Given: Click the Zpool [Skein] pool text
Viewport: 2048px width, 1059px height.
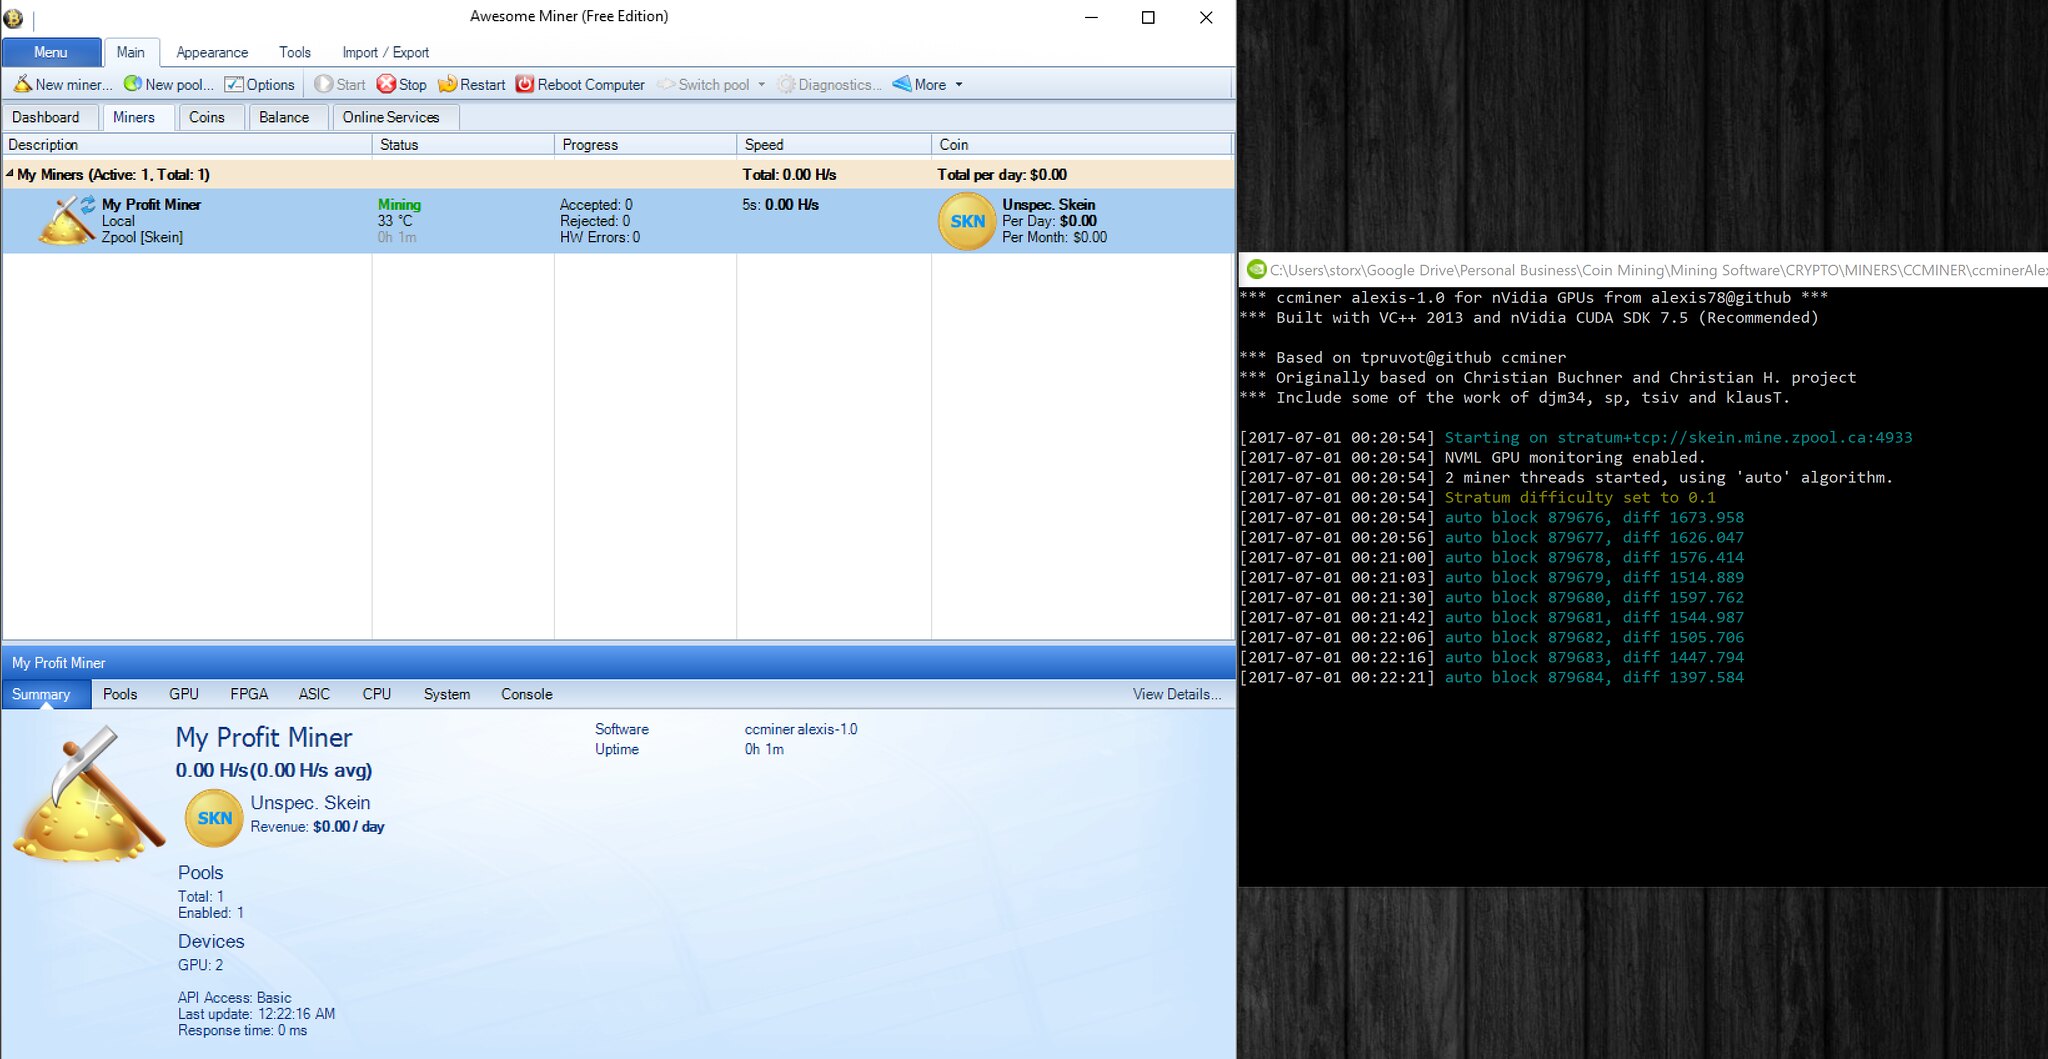Looking at the screenshot, I should click(142, 237).
